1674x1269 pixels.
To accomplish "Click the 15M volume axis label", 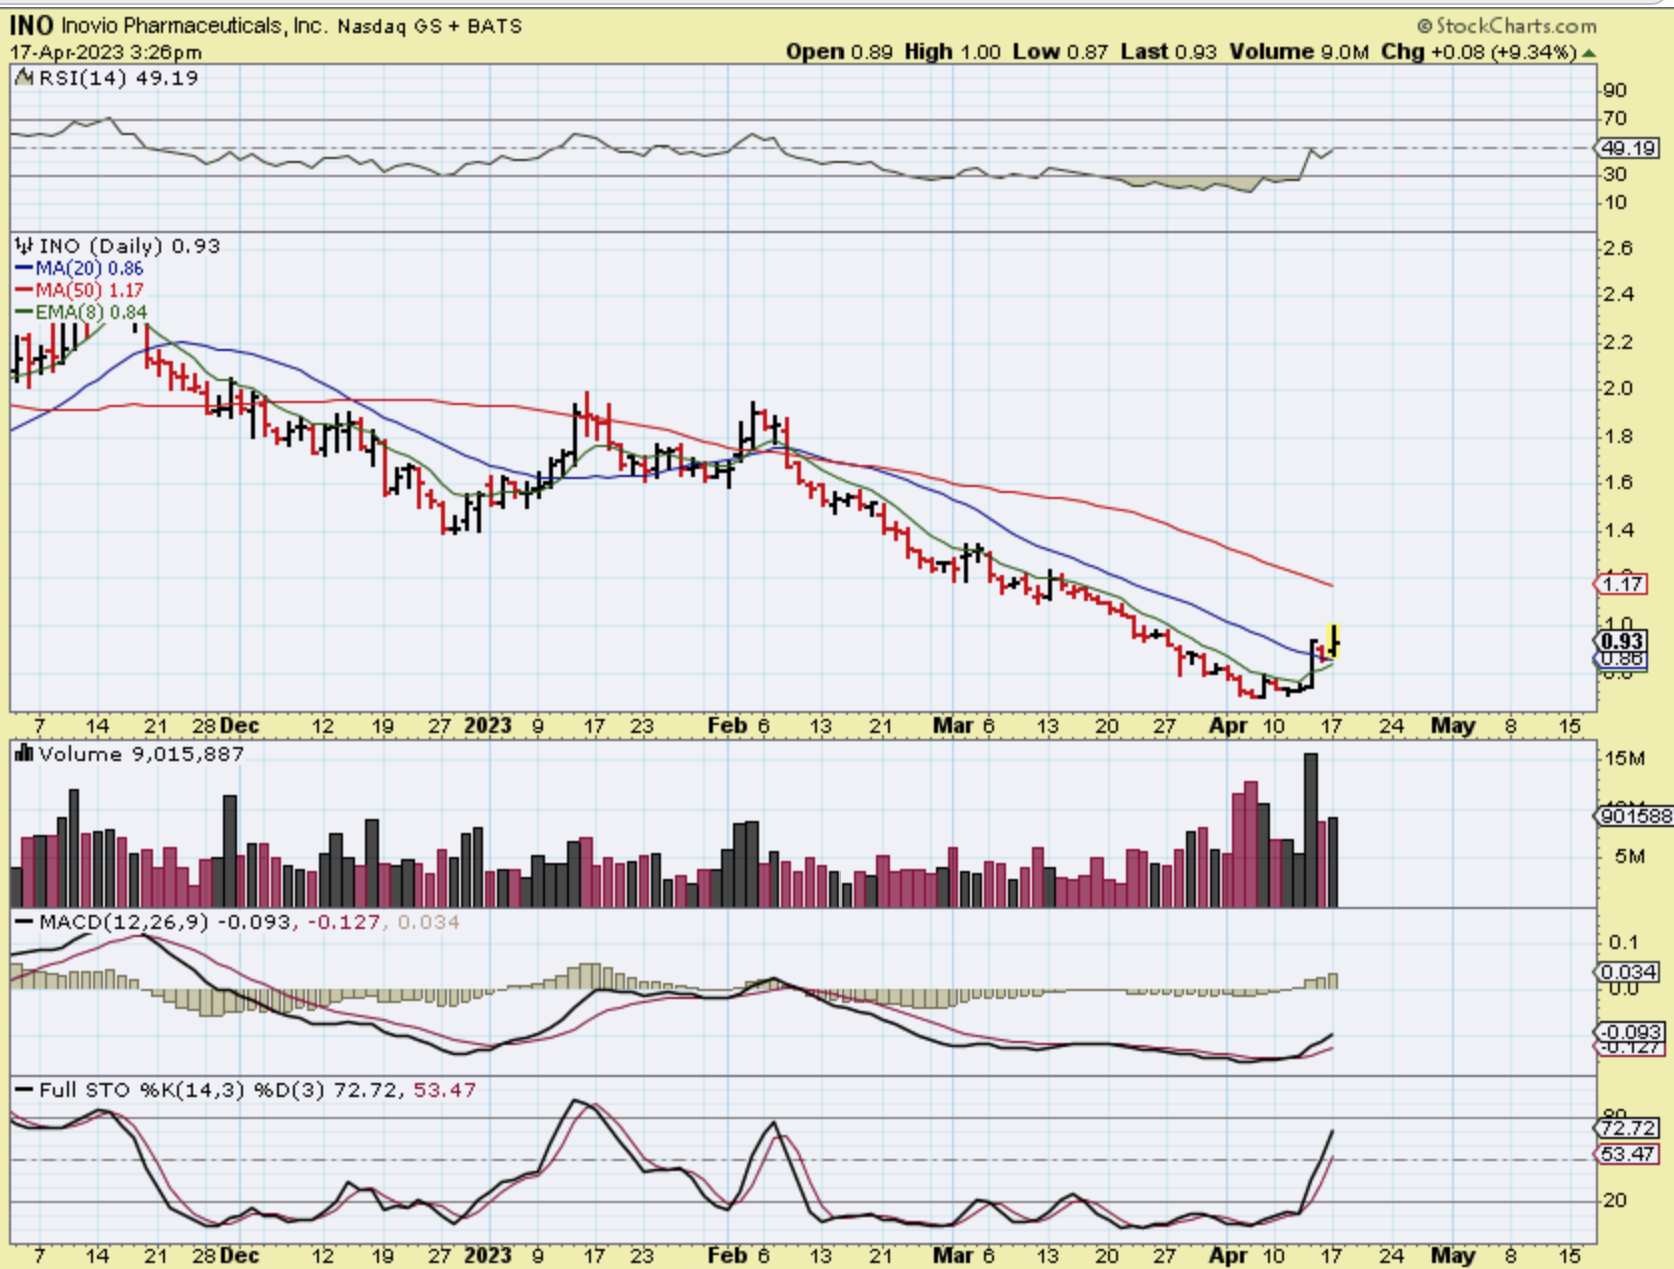I will tap(1625, 758).
